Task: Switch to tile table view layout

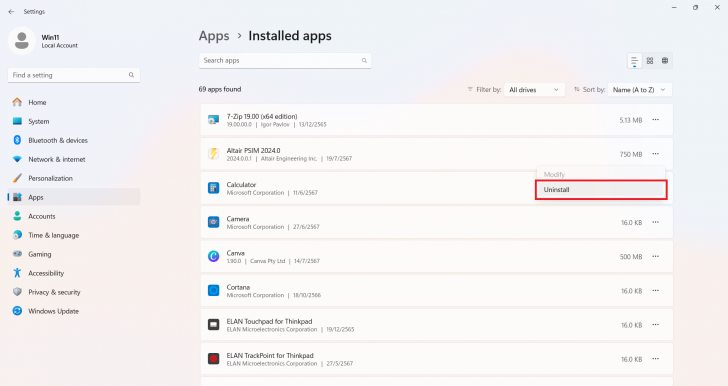Action: point(665,61)
